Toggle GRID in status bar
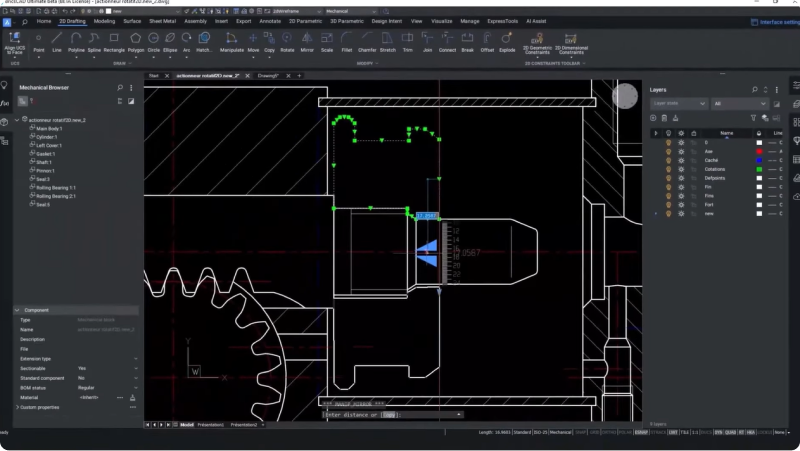Screen dimensions: 800x451 pos(594,432)
